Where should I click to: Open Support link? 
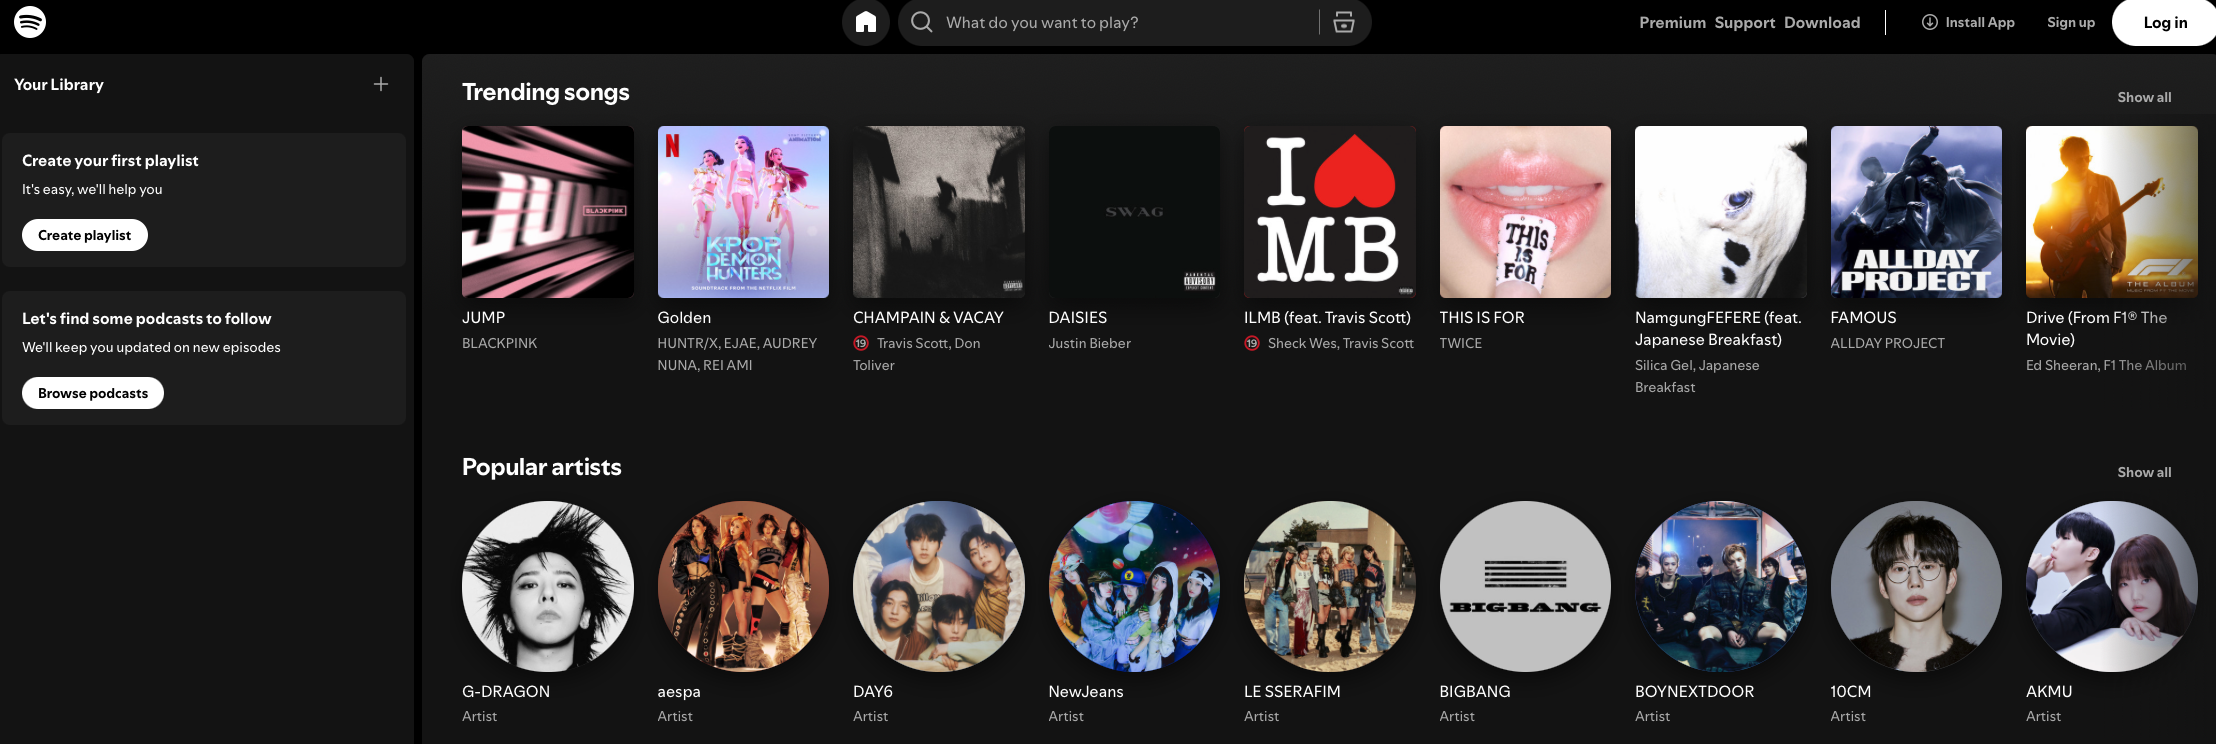(x=1745, y=22)
